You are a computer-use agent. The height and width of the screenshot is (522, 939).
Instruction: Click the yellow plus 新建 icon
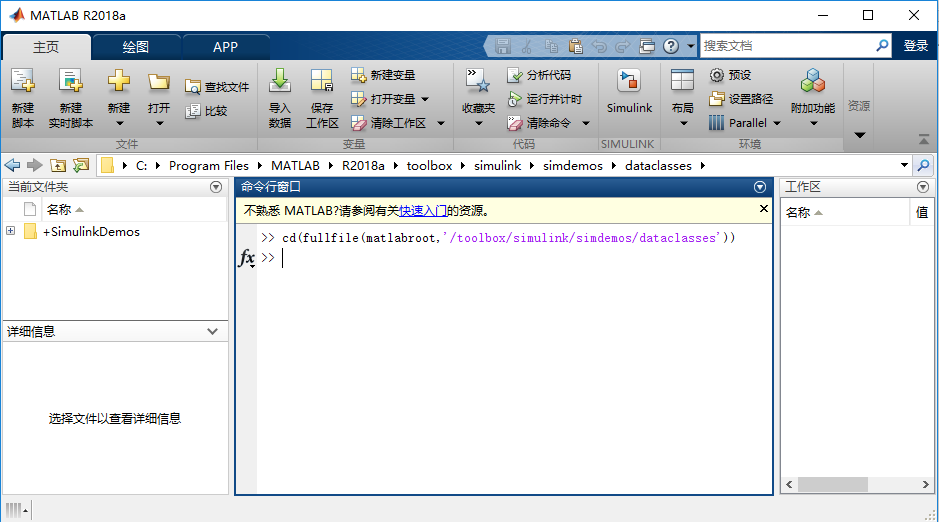tap(119, 80)
